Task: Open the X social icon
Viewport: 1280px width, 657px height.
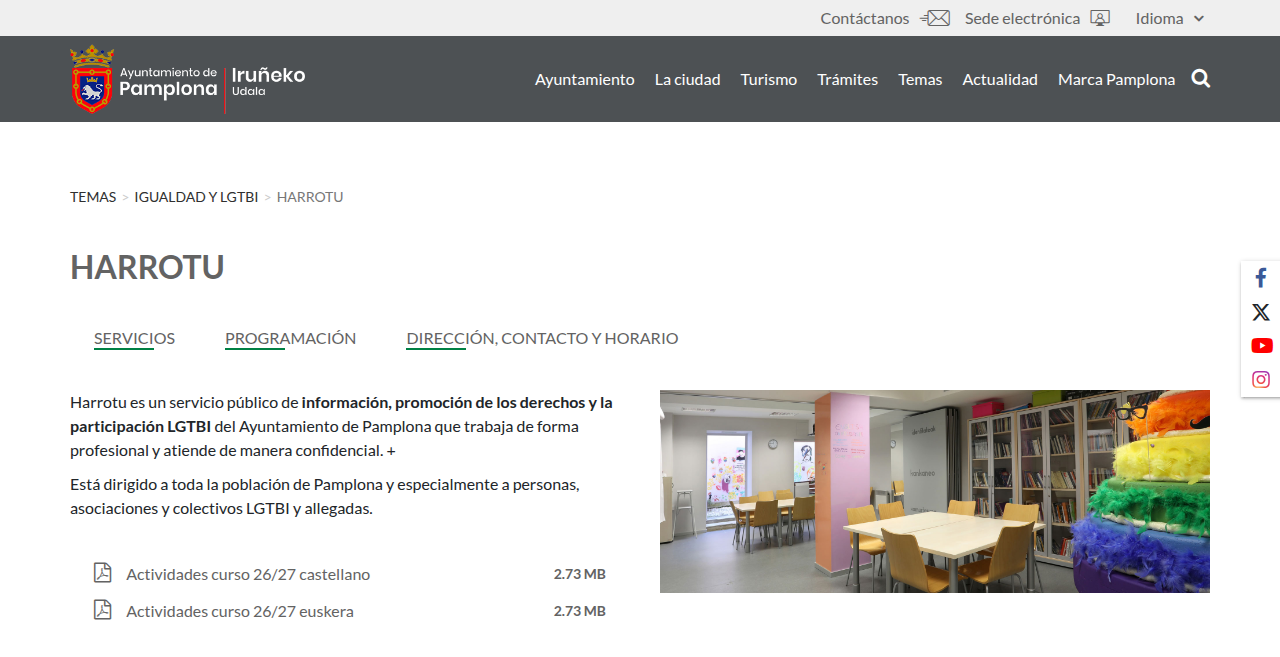Action: pyautogui.click(x=1261, y=312)
